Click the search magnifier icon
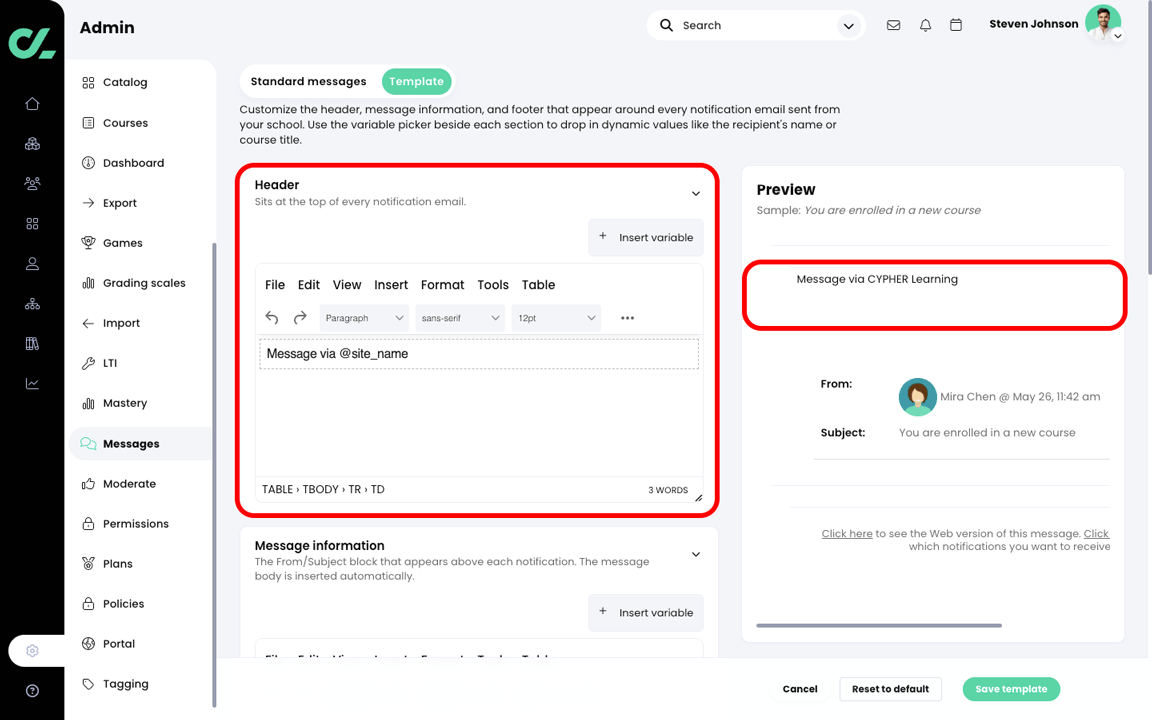This screenshot has height=720, width=1152. point(666,25)
